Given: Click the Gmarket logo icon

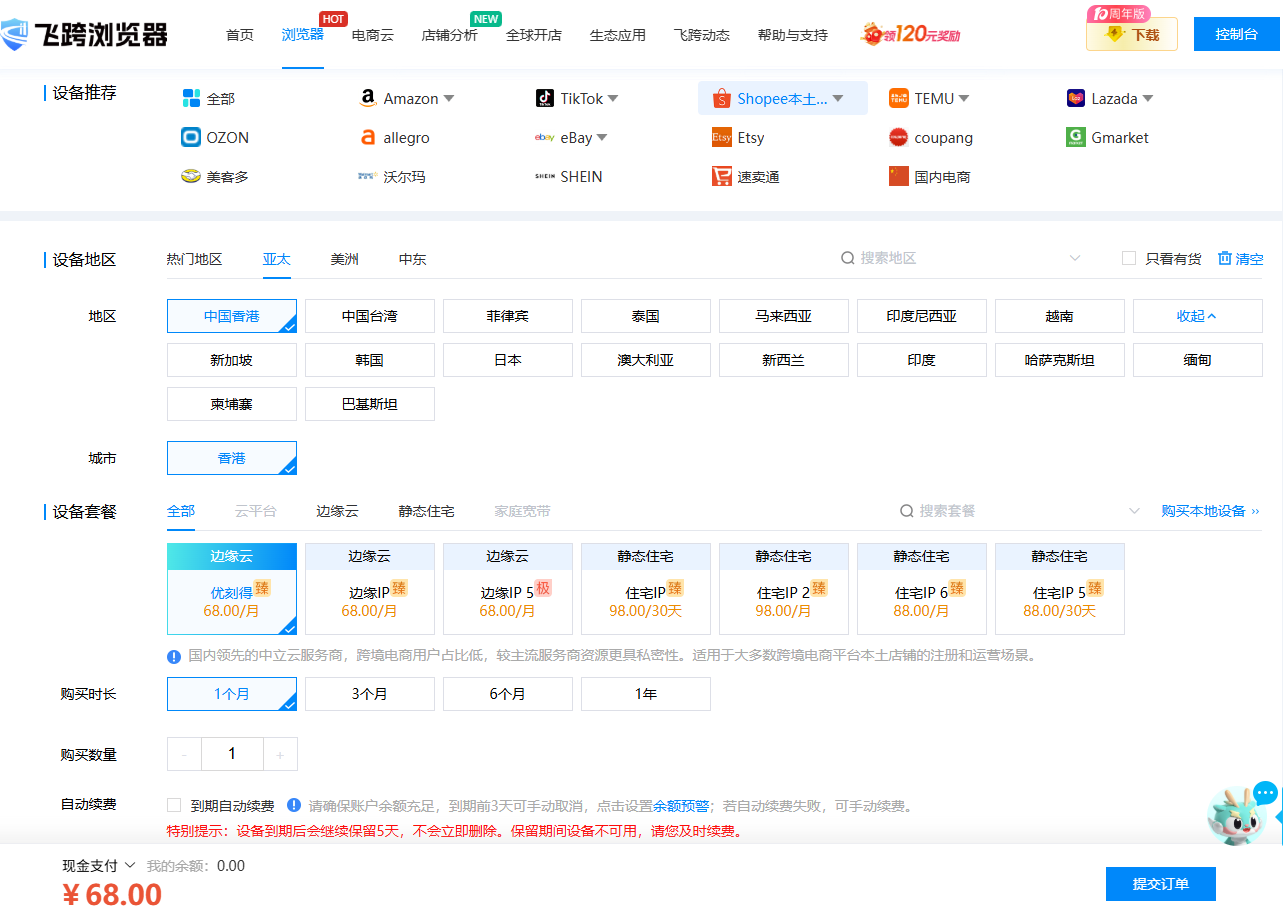Looking at the screenshot, I should 1076,138.
